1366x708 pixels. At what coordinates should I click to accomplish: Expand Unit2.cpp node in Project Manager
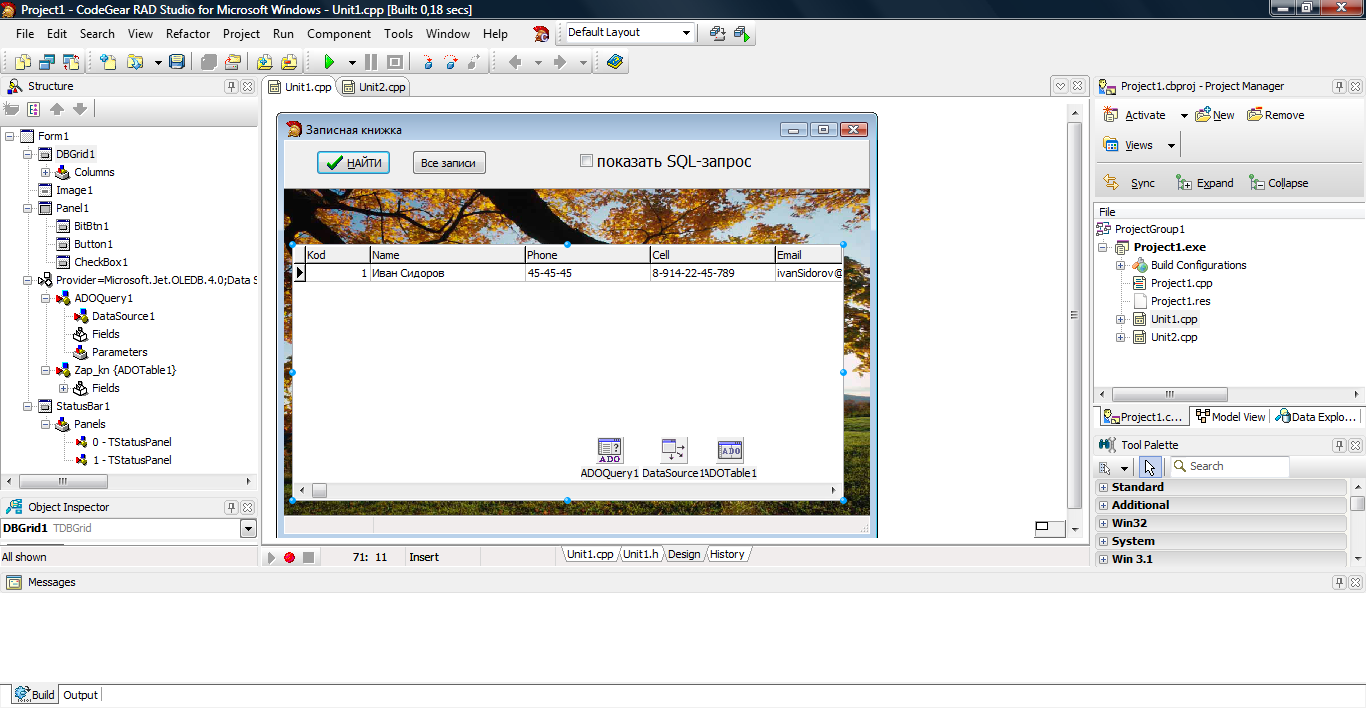click(x=1121, y=337)
